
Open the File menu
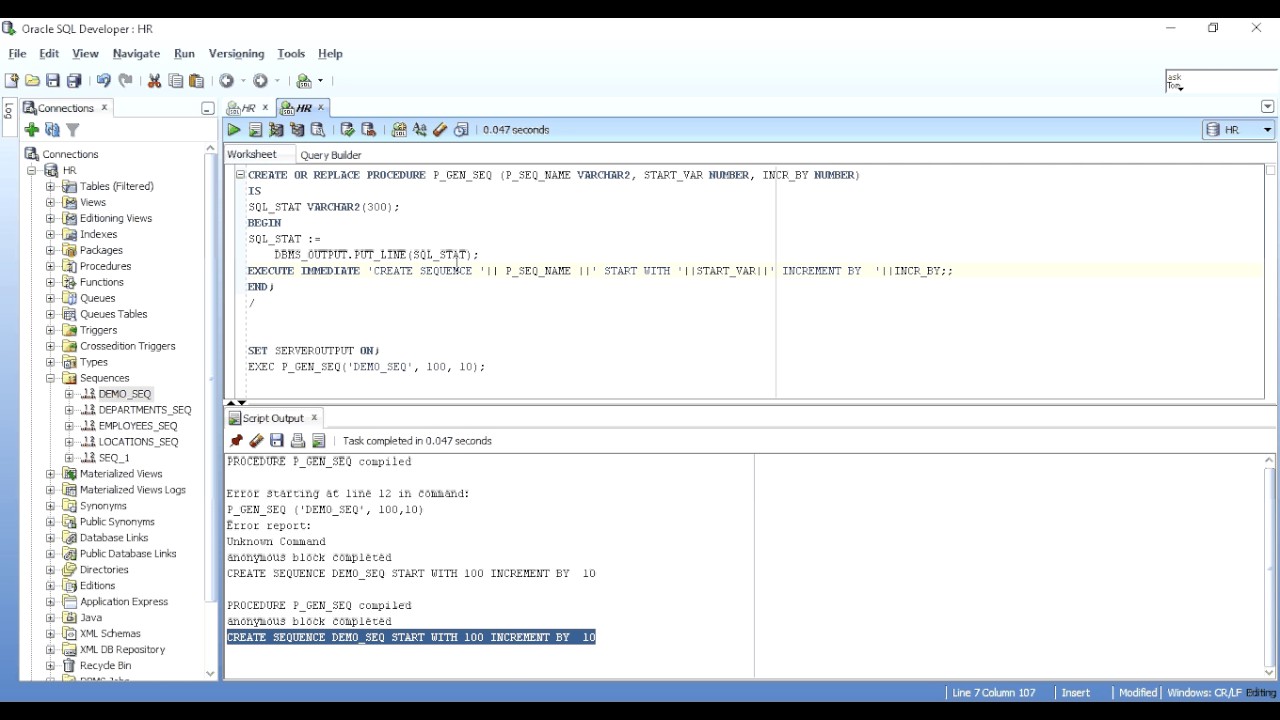coord(17,54)
